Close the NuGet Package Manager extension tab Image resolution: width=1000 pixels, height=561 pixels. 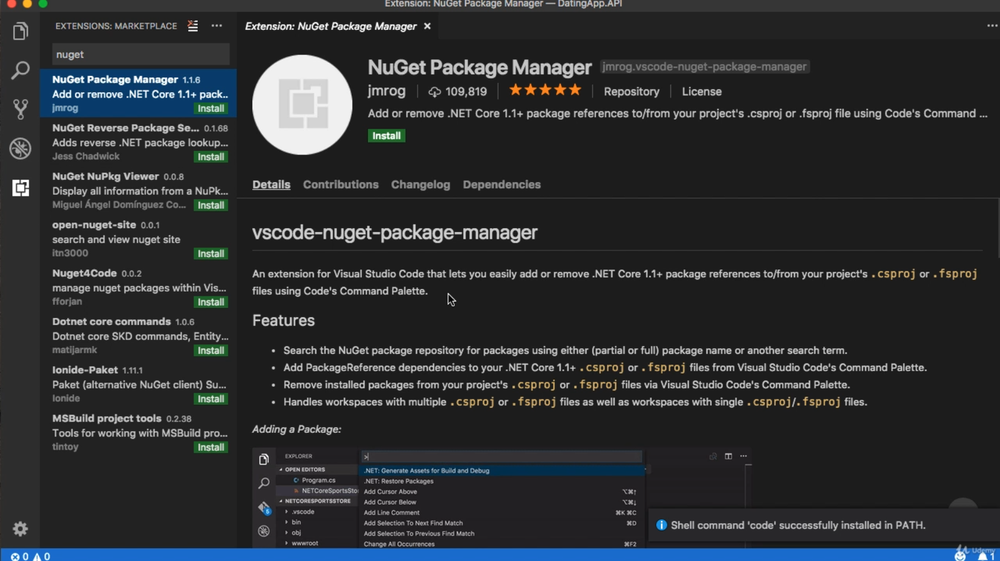click(427, 26)
